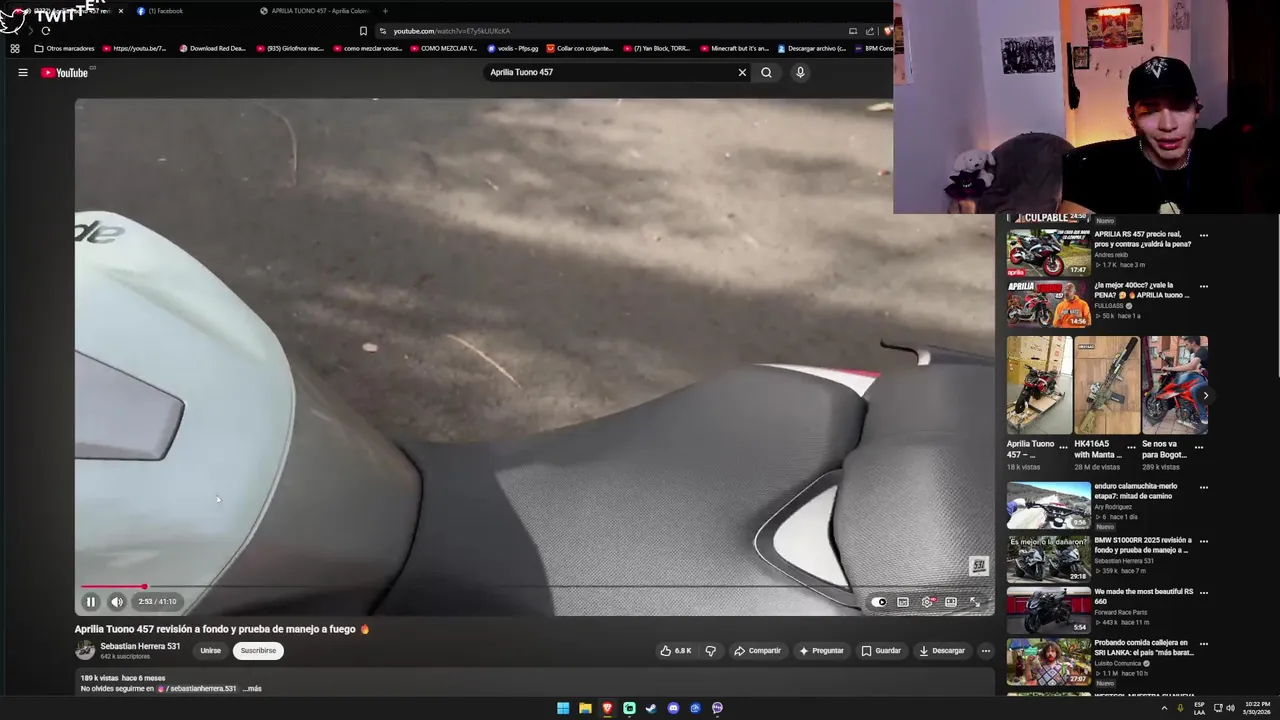This screenshot has width=1280, height=720.
Task: Go to YouTube home via logo
Action: point(64,72)
